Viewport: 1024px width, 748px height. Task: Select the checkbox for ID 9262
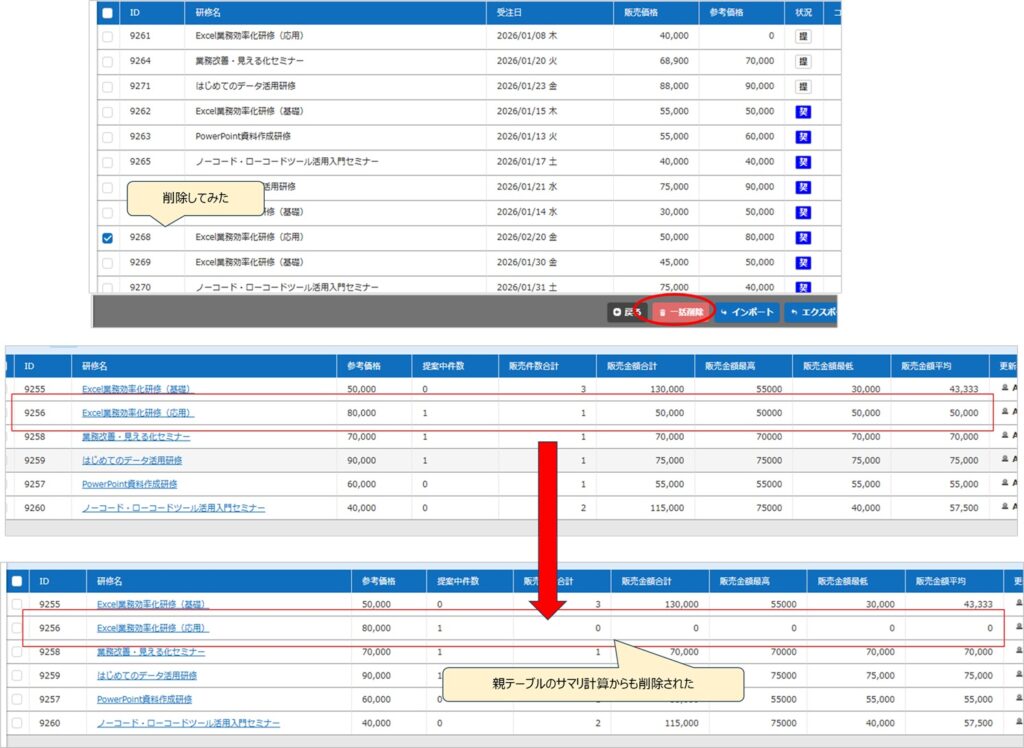tap(107, 112)
